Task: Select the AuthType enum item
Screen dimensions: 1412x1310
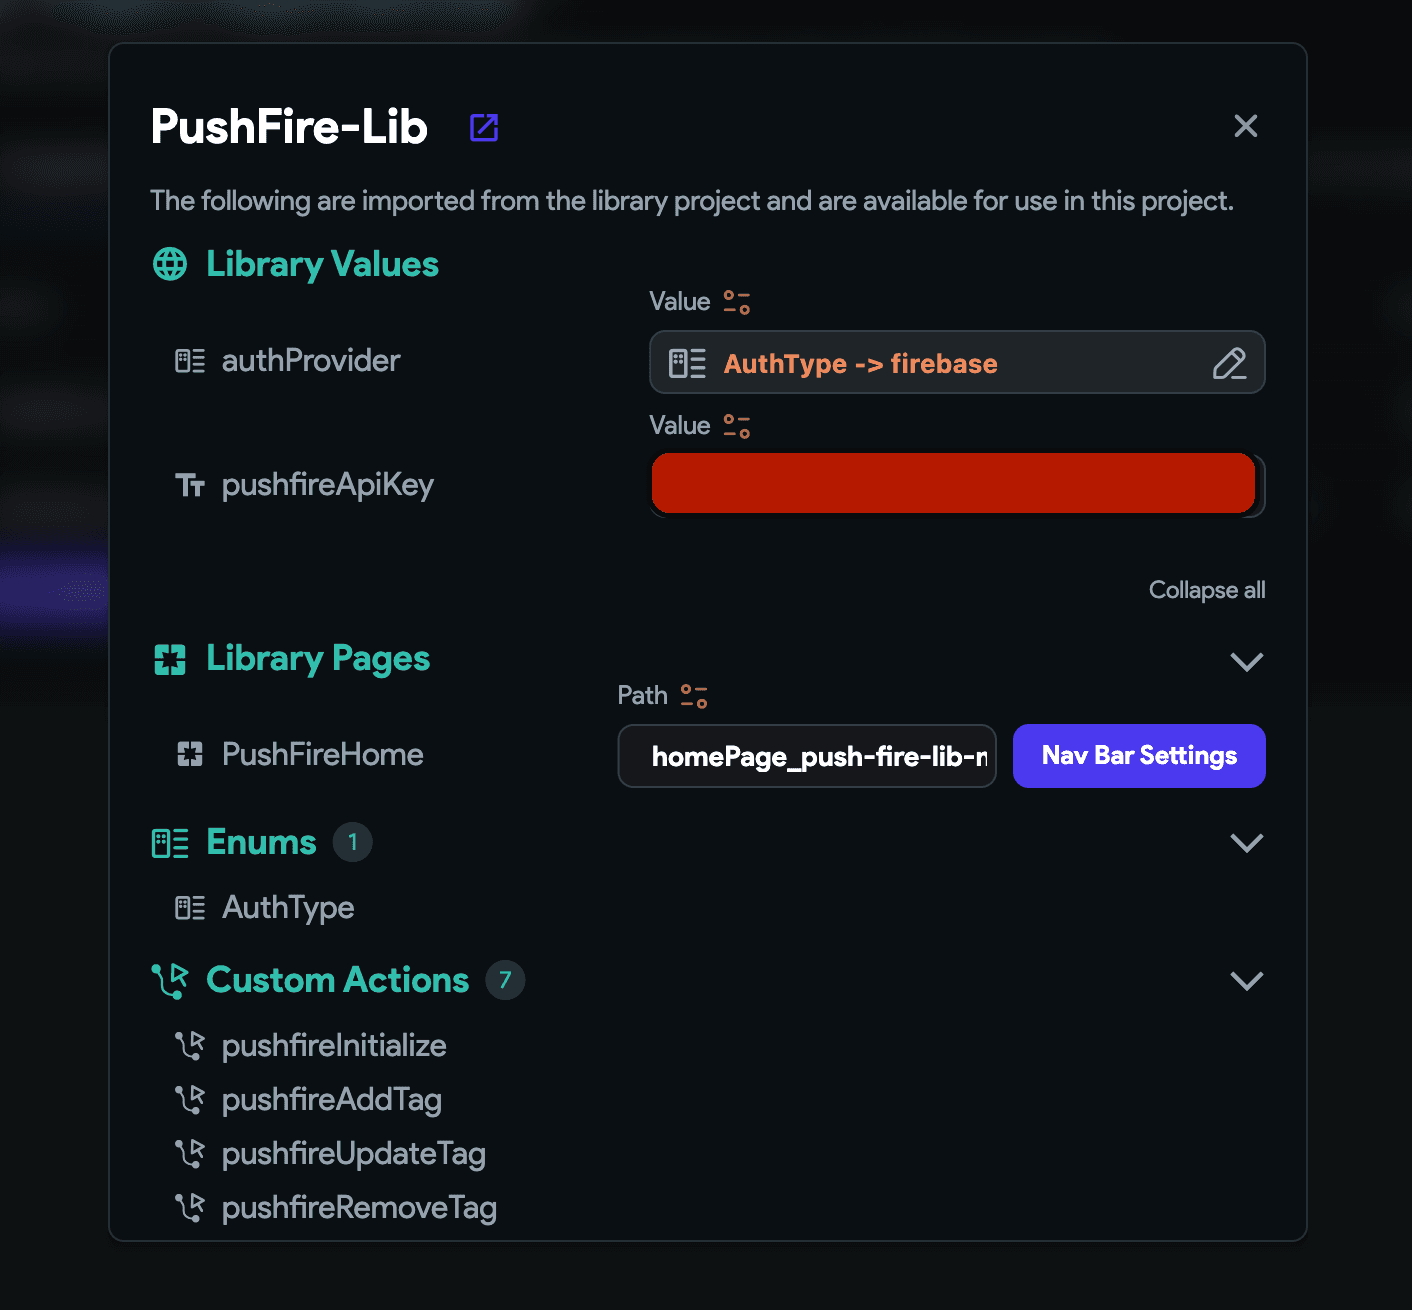Action: tap(288, 908)
